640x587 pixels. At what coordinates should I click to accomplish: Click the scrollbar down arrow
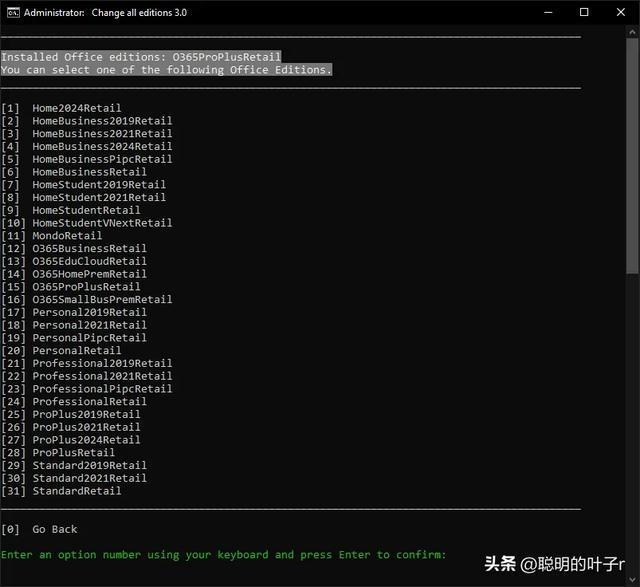tap(633, 580)
